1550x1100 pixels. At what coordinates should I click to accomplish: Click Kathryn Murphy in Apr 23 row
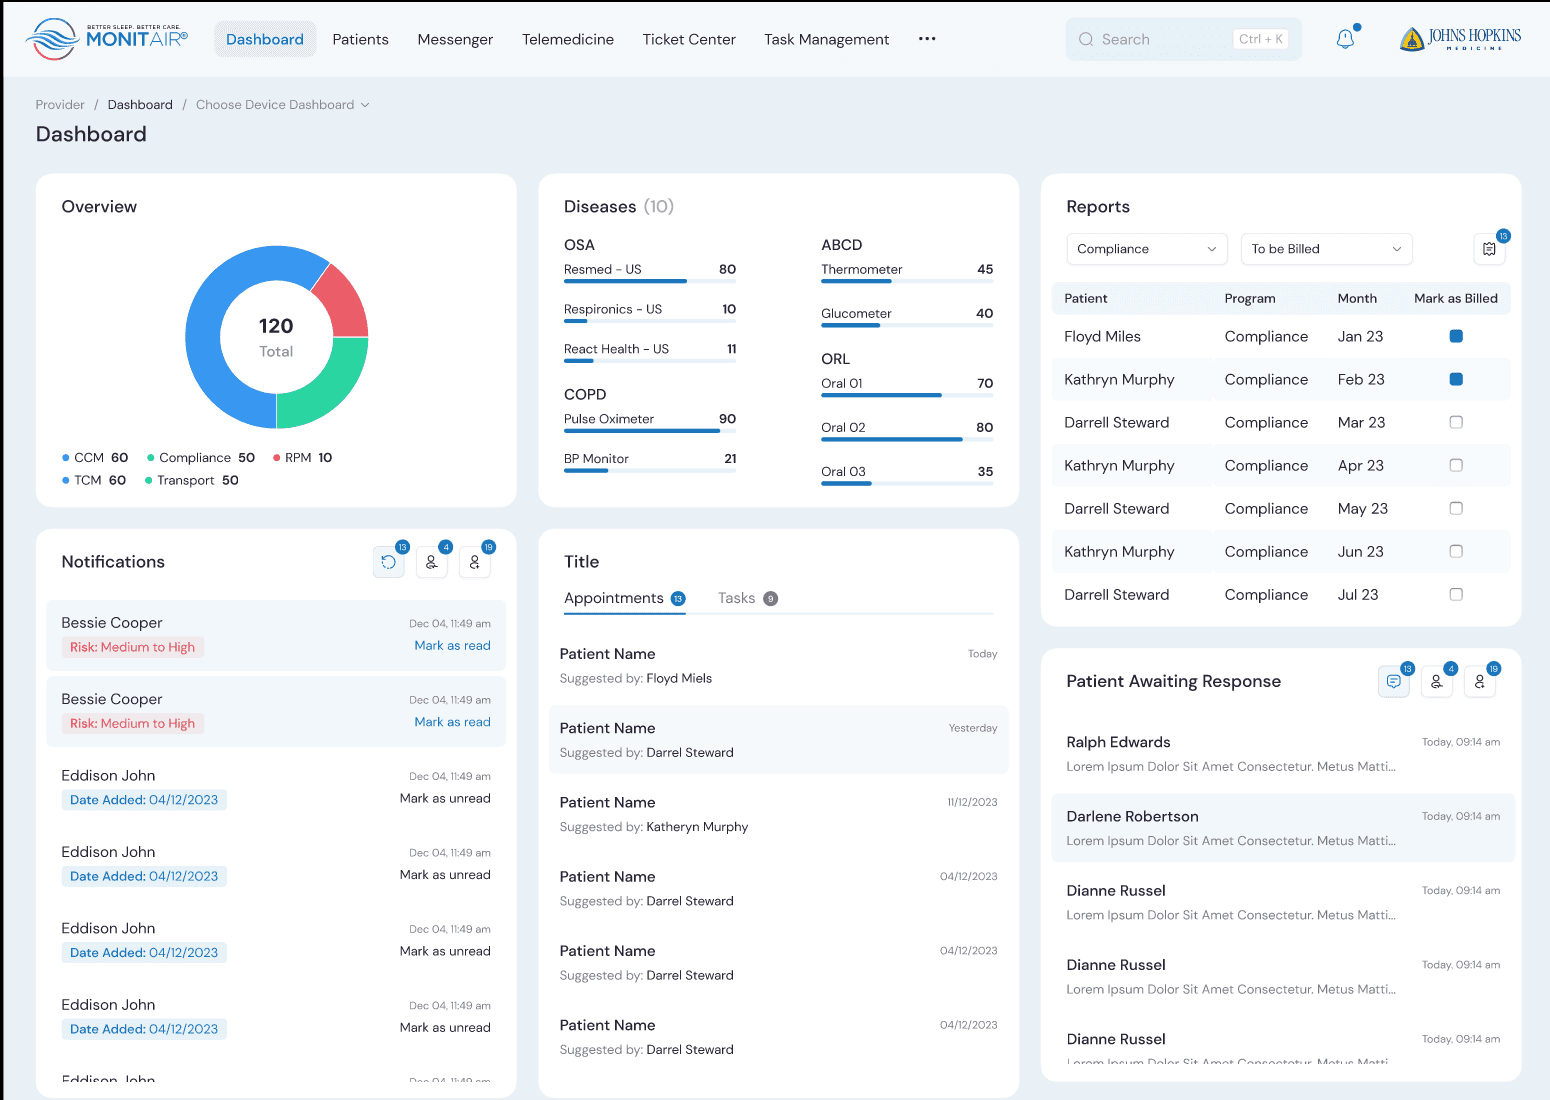(1119, 466)
